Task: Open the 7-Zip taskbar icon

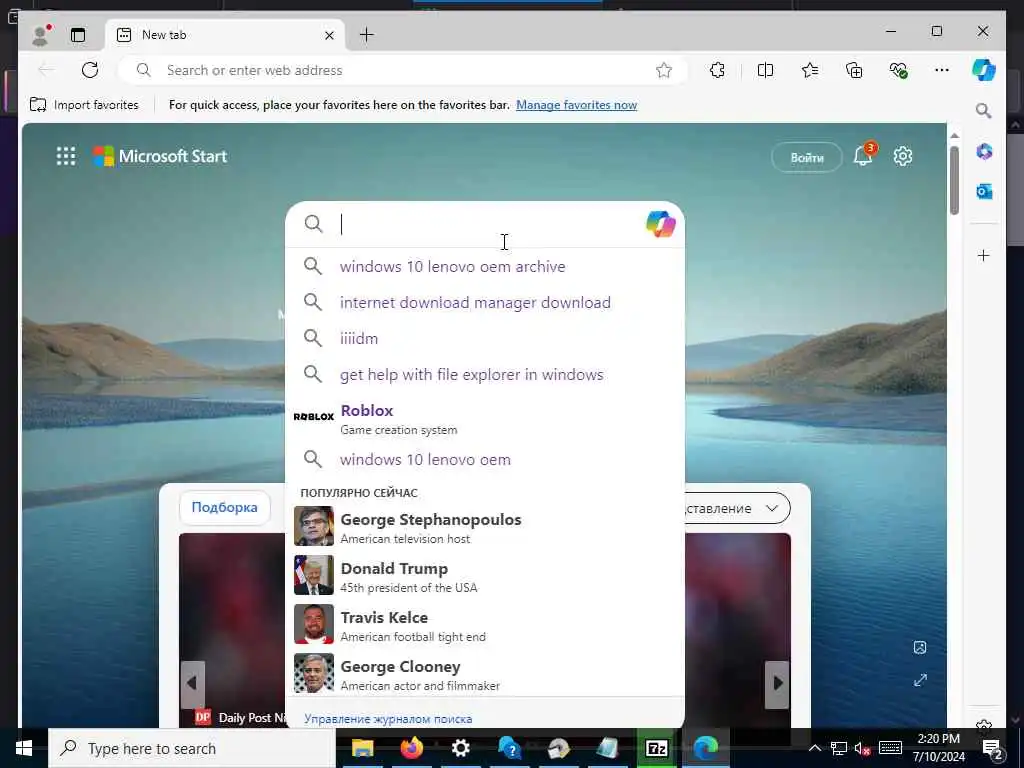Action: (656, 748)
